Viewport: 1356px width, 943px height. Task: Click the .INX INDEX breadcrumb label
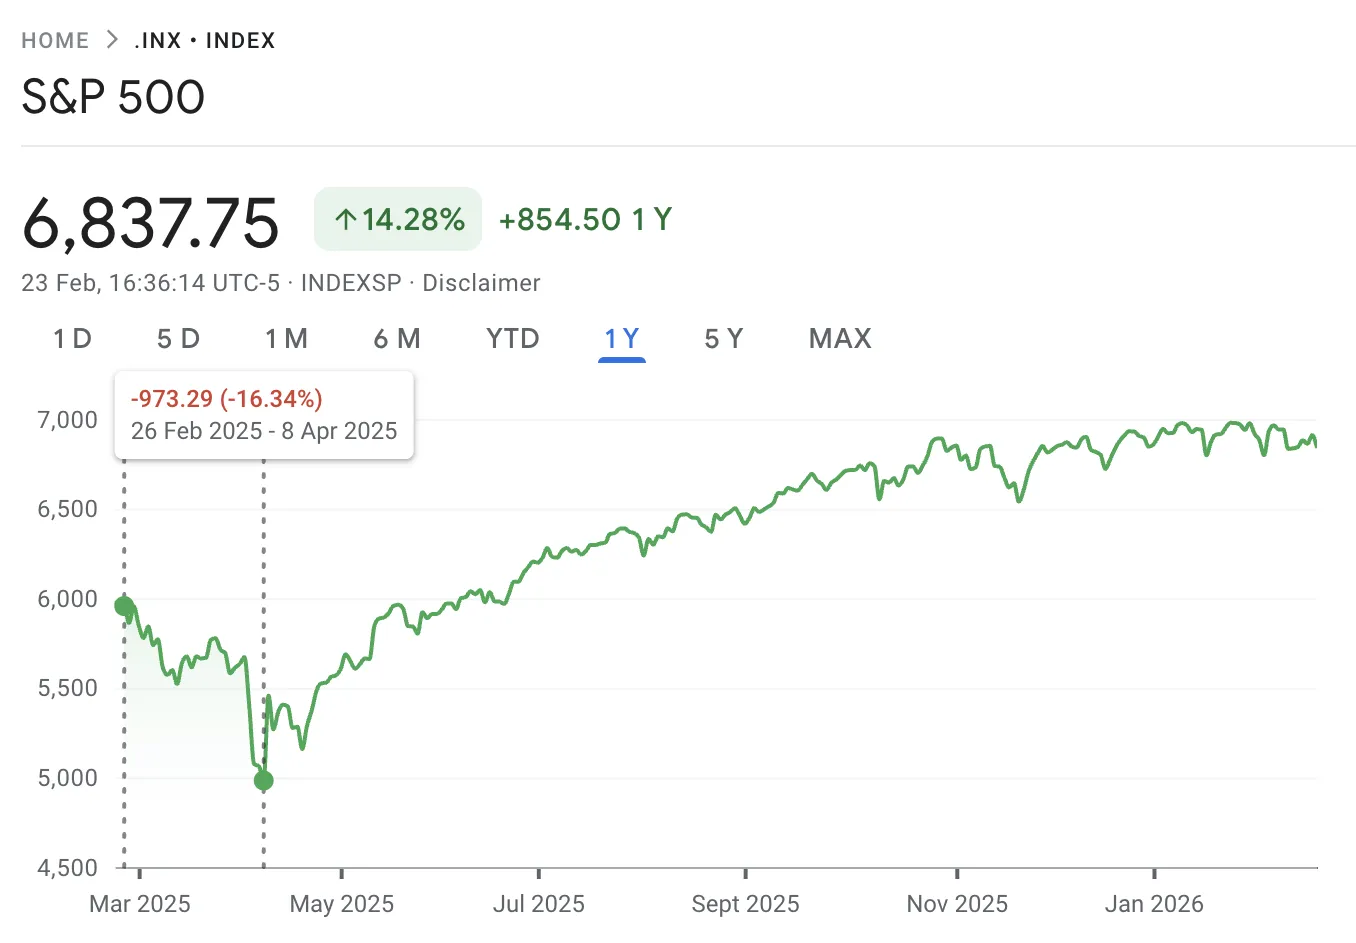[205, 40]
